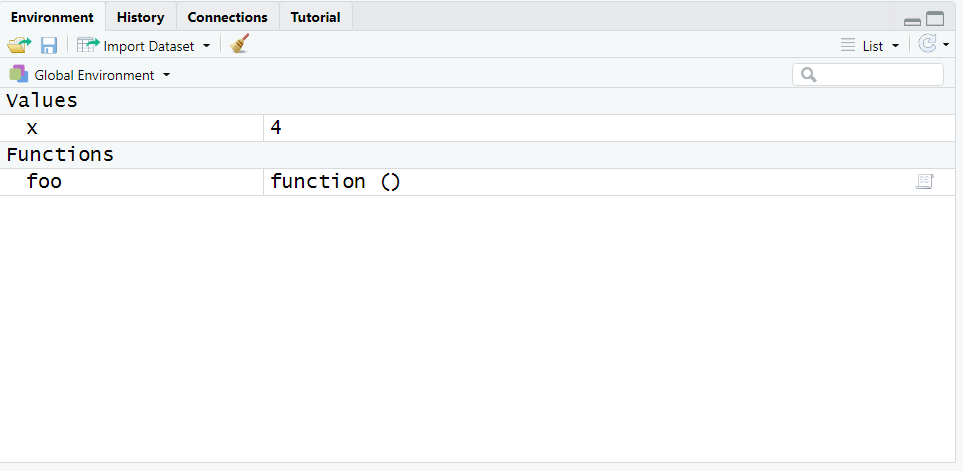963x471 pixels.
Task: Click the foo function name
Action: [44, 182]
